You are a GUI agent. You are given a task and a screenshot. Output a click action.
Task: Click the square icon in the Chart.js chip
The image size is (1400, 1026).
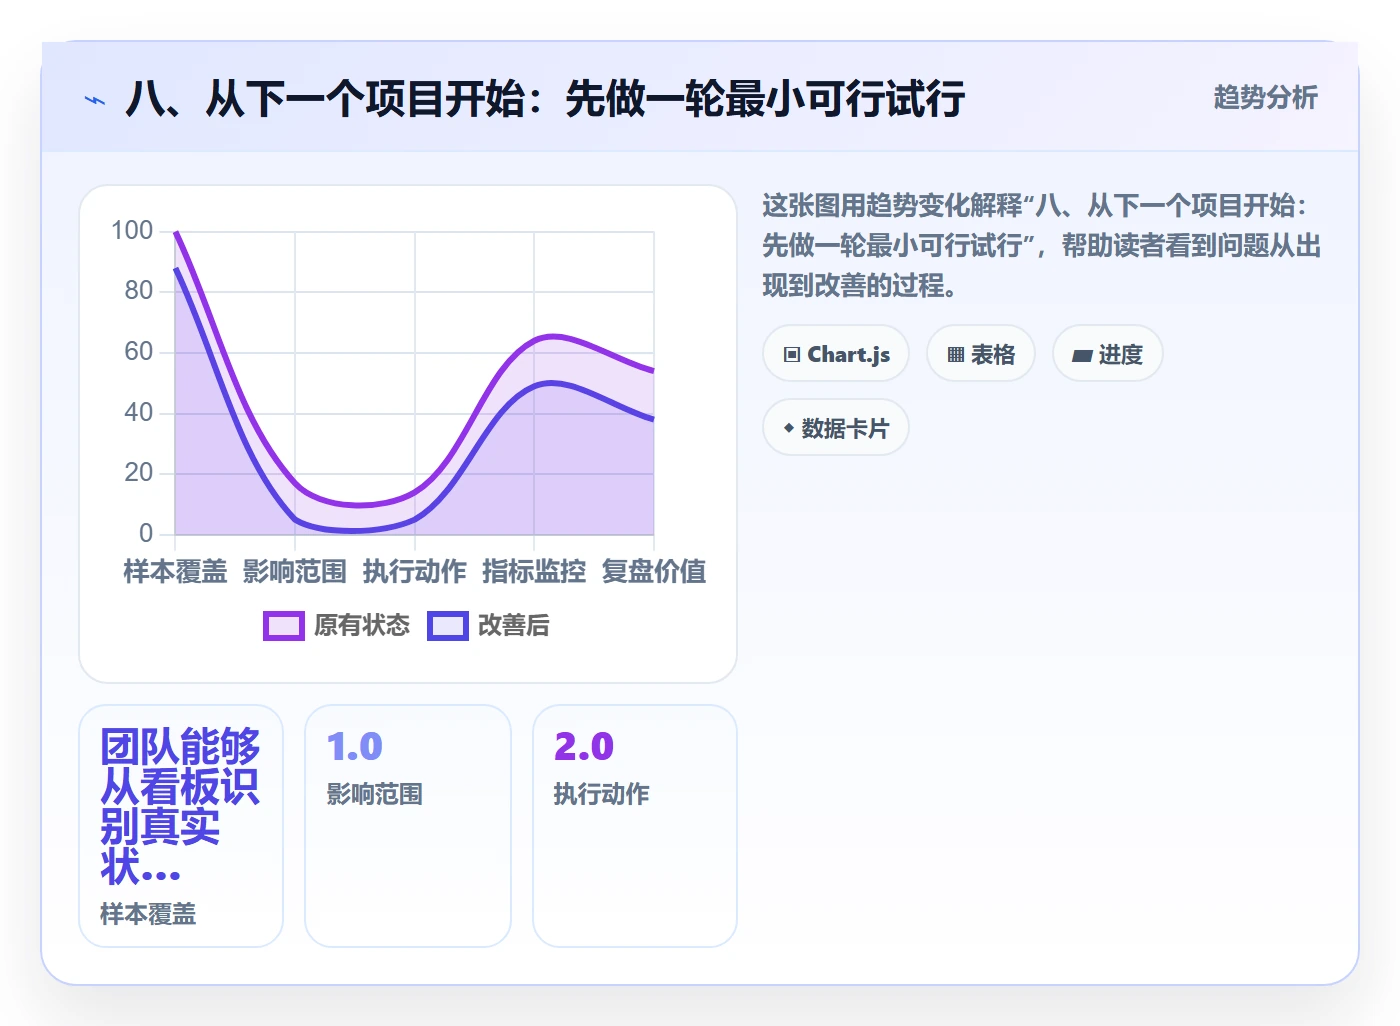(x=792, y=355)
